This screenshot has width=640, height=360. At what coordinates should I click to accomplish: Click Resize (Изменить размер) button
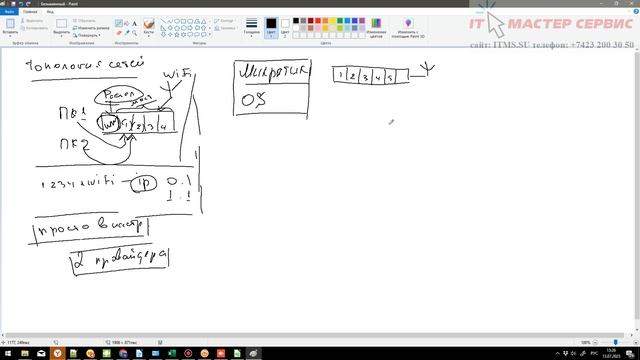tap(91, 28)
